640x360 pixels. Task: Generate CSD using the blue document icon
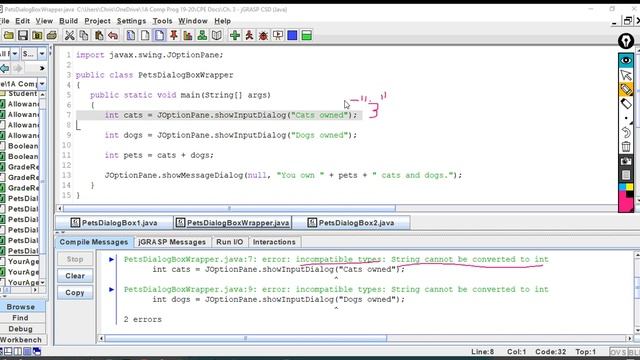(131, 36)
